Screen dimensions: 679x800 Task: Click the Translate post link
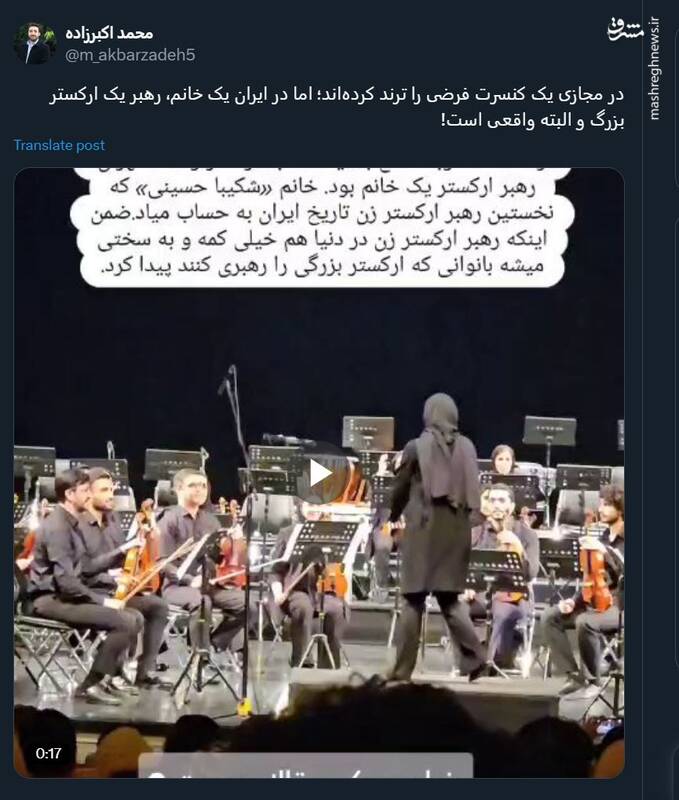coord(59,145)
